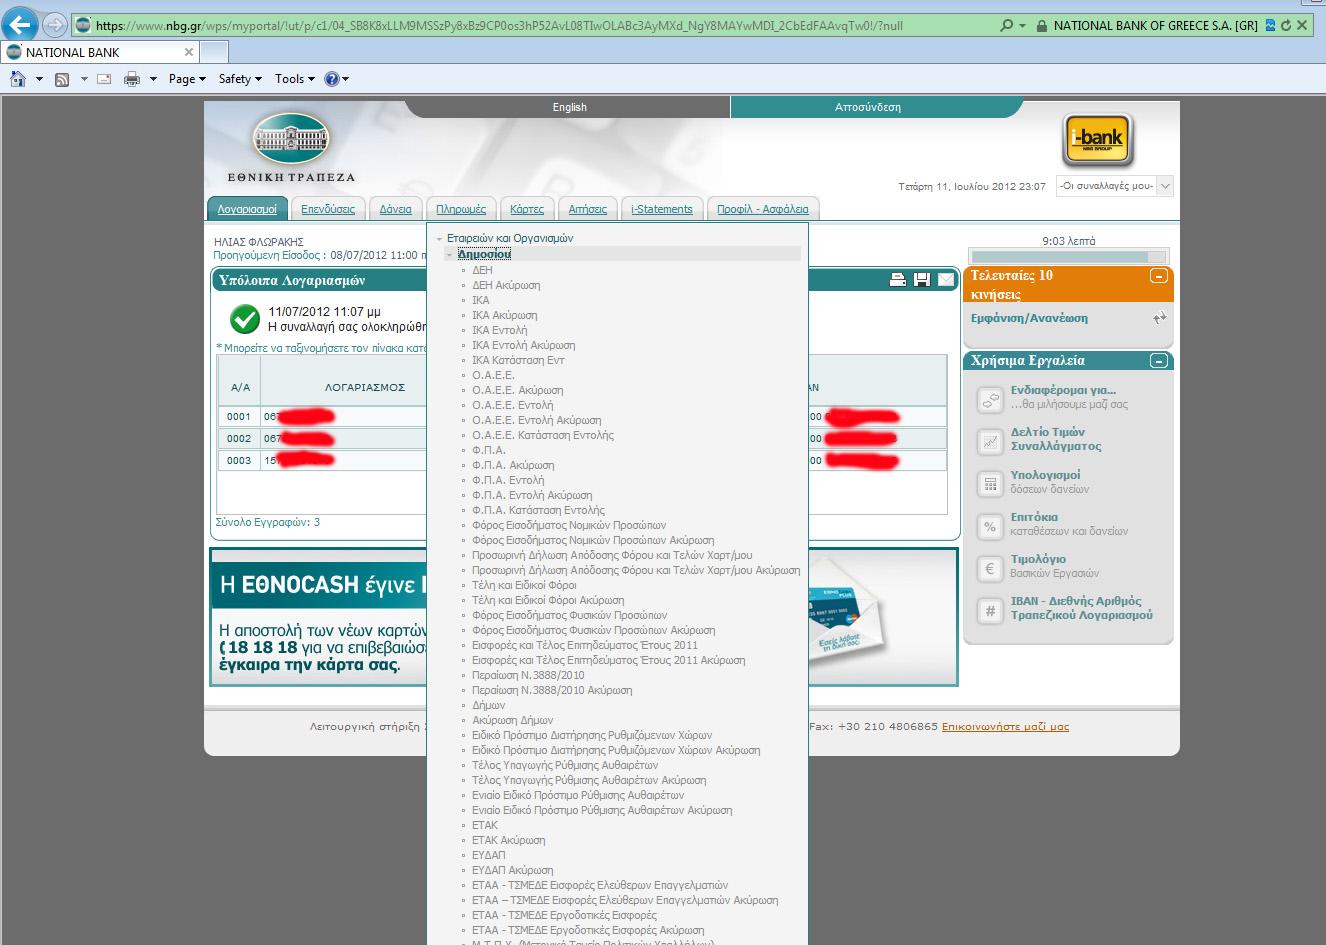
Task: Select Φ.Π.Α. Κατάσταση Εντολής entry
Action: coord(538,510)
